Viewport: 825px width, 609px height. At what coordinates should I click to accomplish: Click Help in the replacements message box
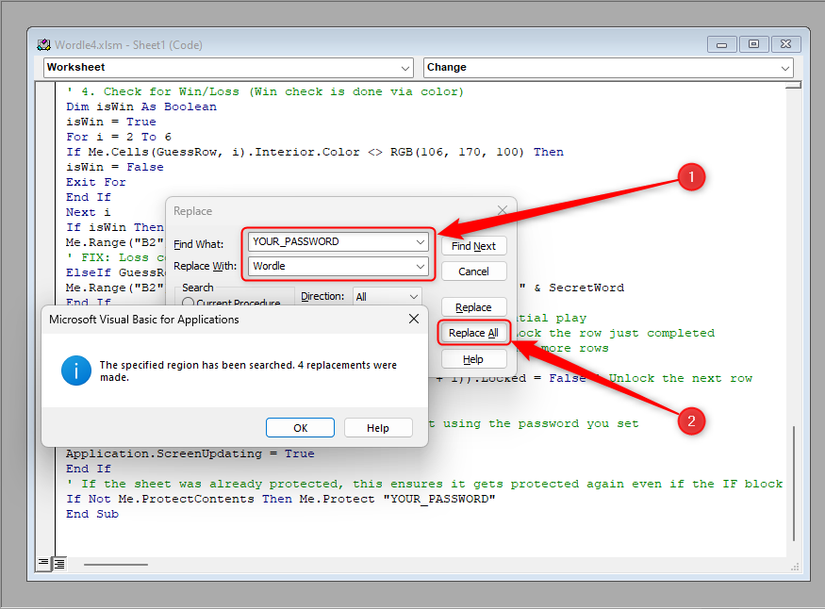(378, 427)
